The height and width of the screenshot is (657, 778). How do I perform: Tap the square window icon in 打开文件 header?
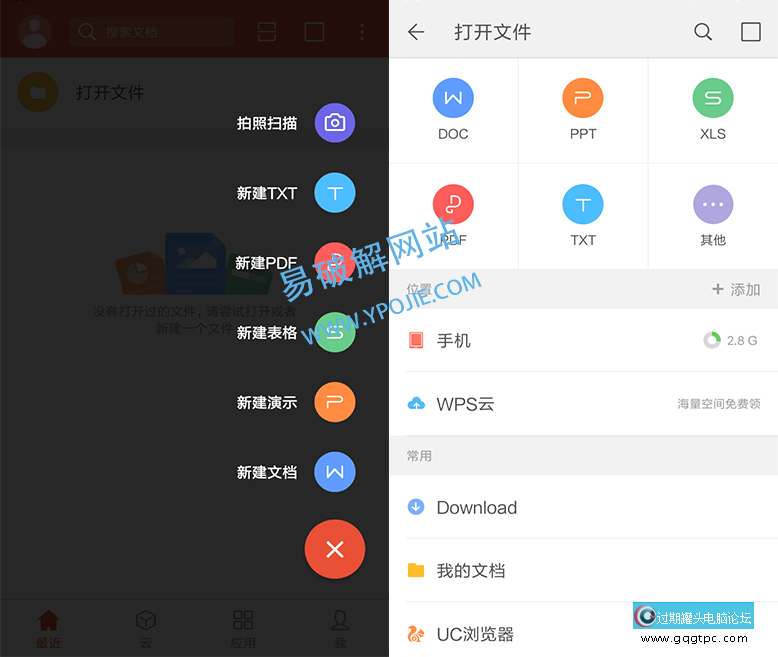(751, 32)
